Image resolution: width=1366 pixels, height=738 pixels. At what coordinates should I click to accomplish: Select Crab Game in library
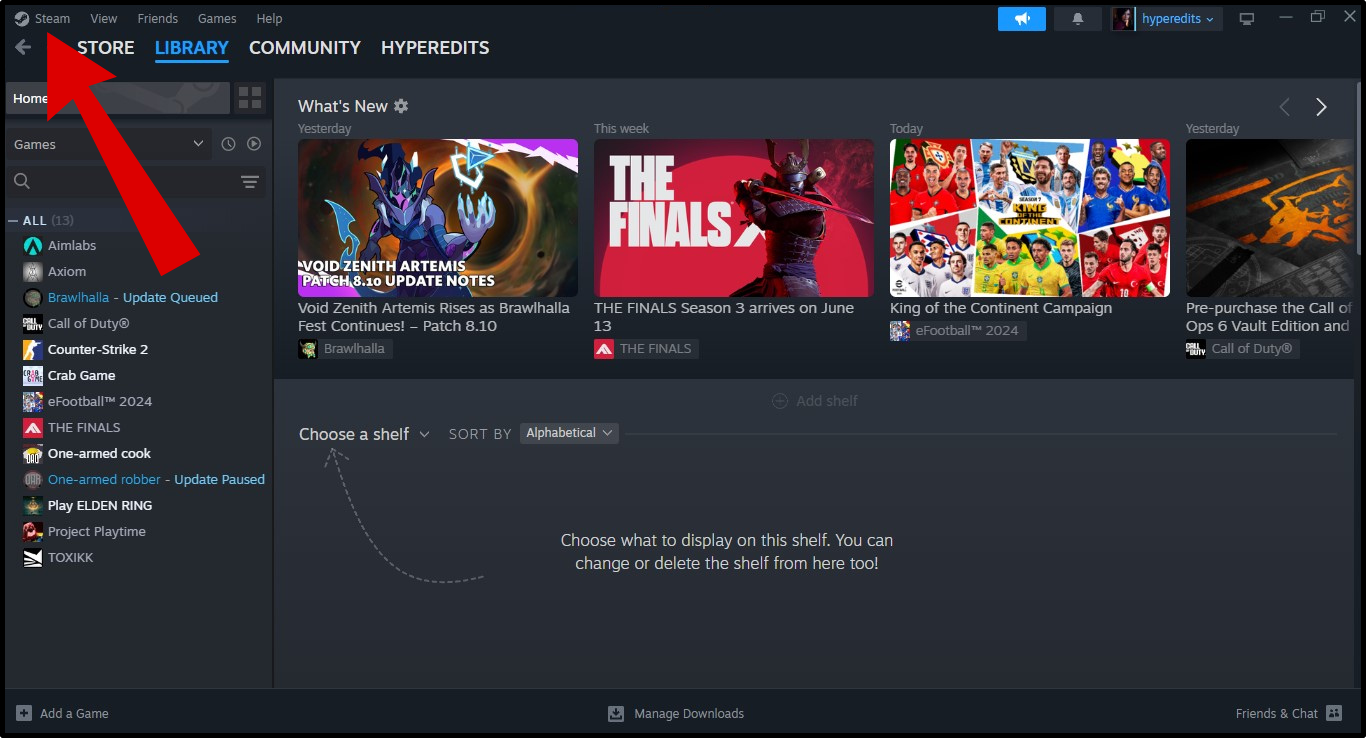pyautogui.click(x=81, y=375)
